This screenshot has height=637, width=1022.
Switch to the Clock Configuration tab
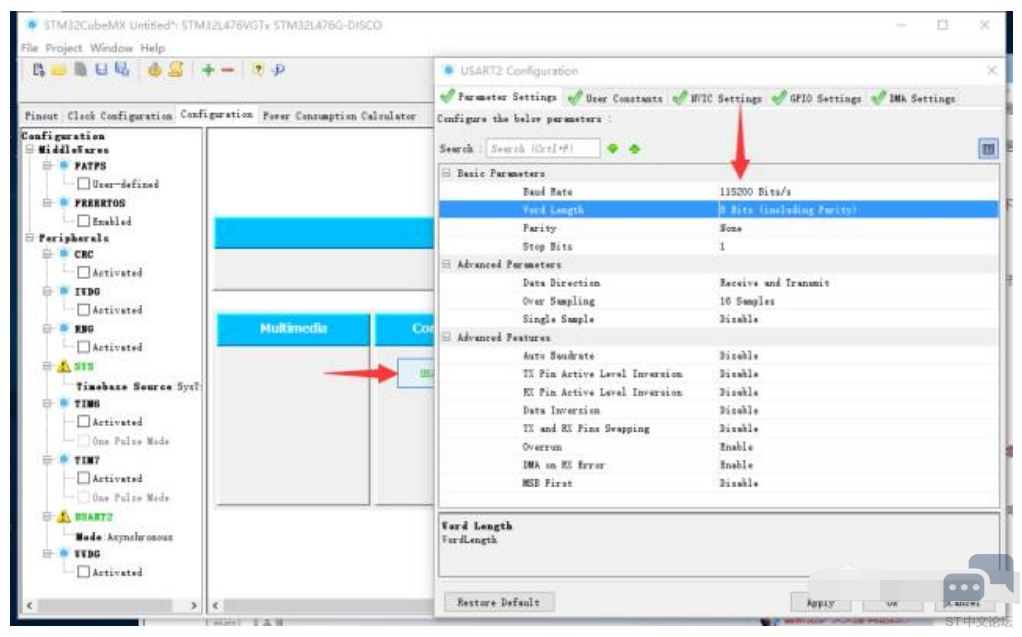[x=120, y=115]
